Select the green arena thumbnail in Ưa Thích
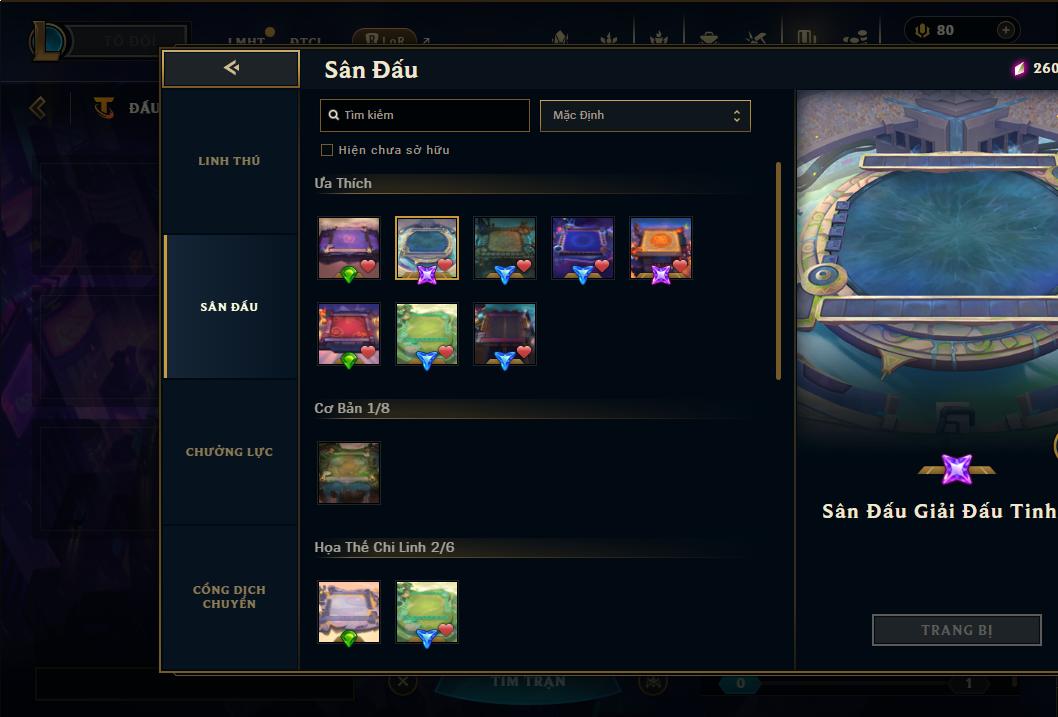The height and width of the screenshot is (717, 1058). pyautogui.click(x=426, y=334)
